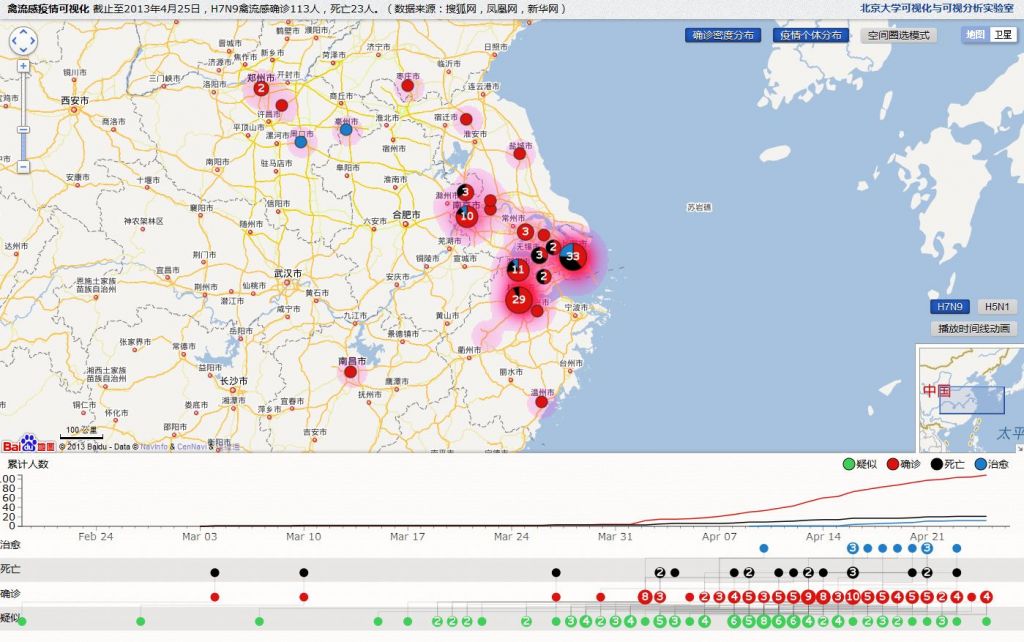Viewport: 1024px width, 642px height.
Task: Toggle the 疫情个体分布 individual cases layer
Action: point(811,35)
